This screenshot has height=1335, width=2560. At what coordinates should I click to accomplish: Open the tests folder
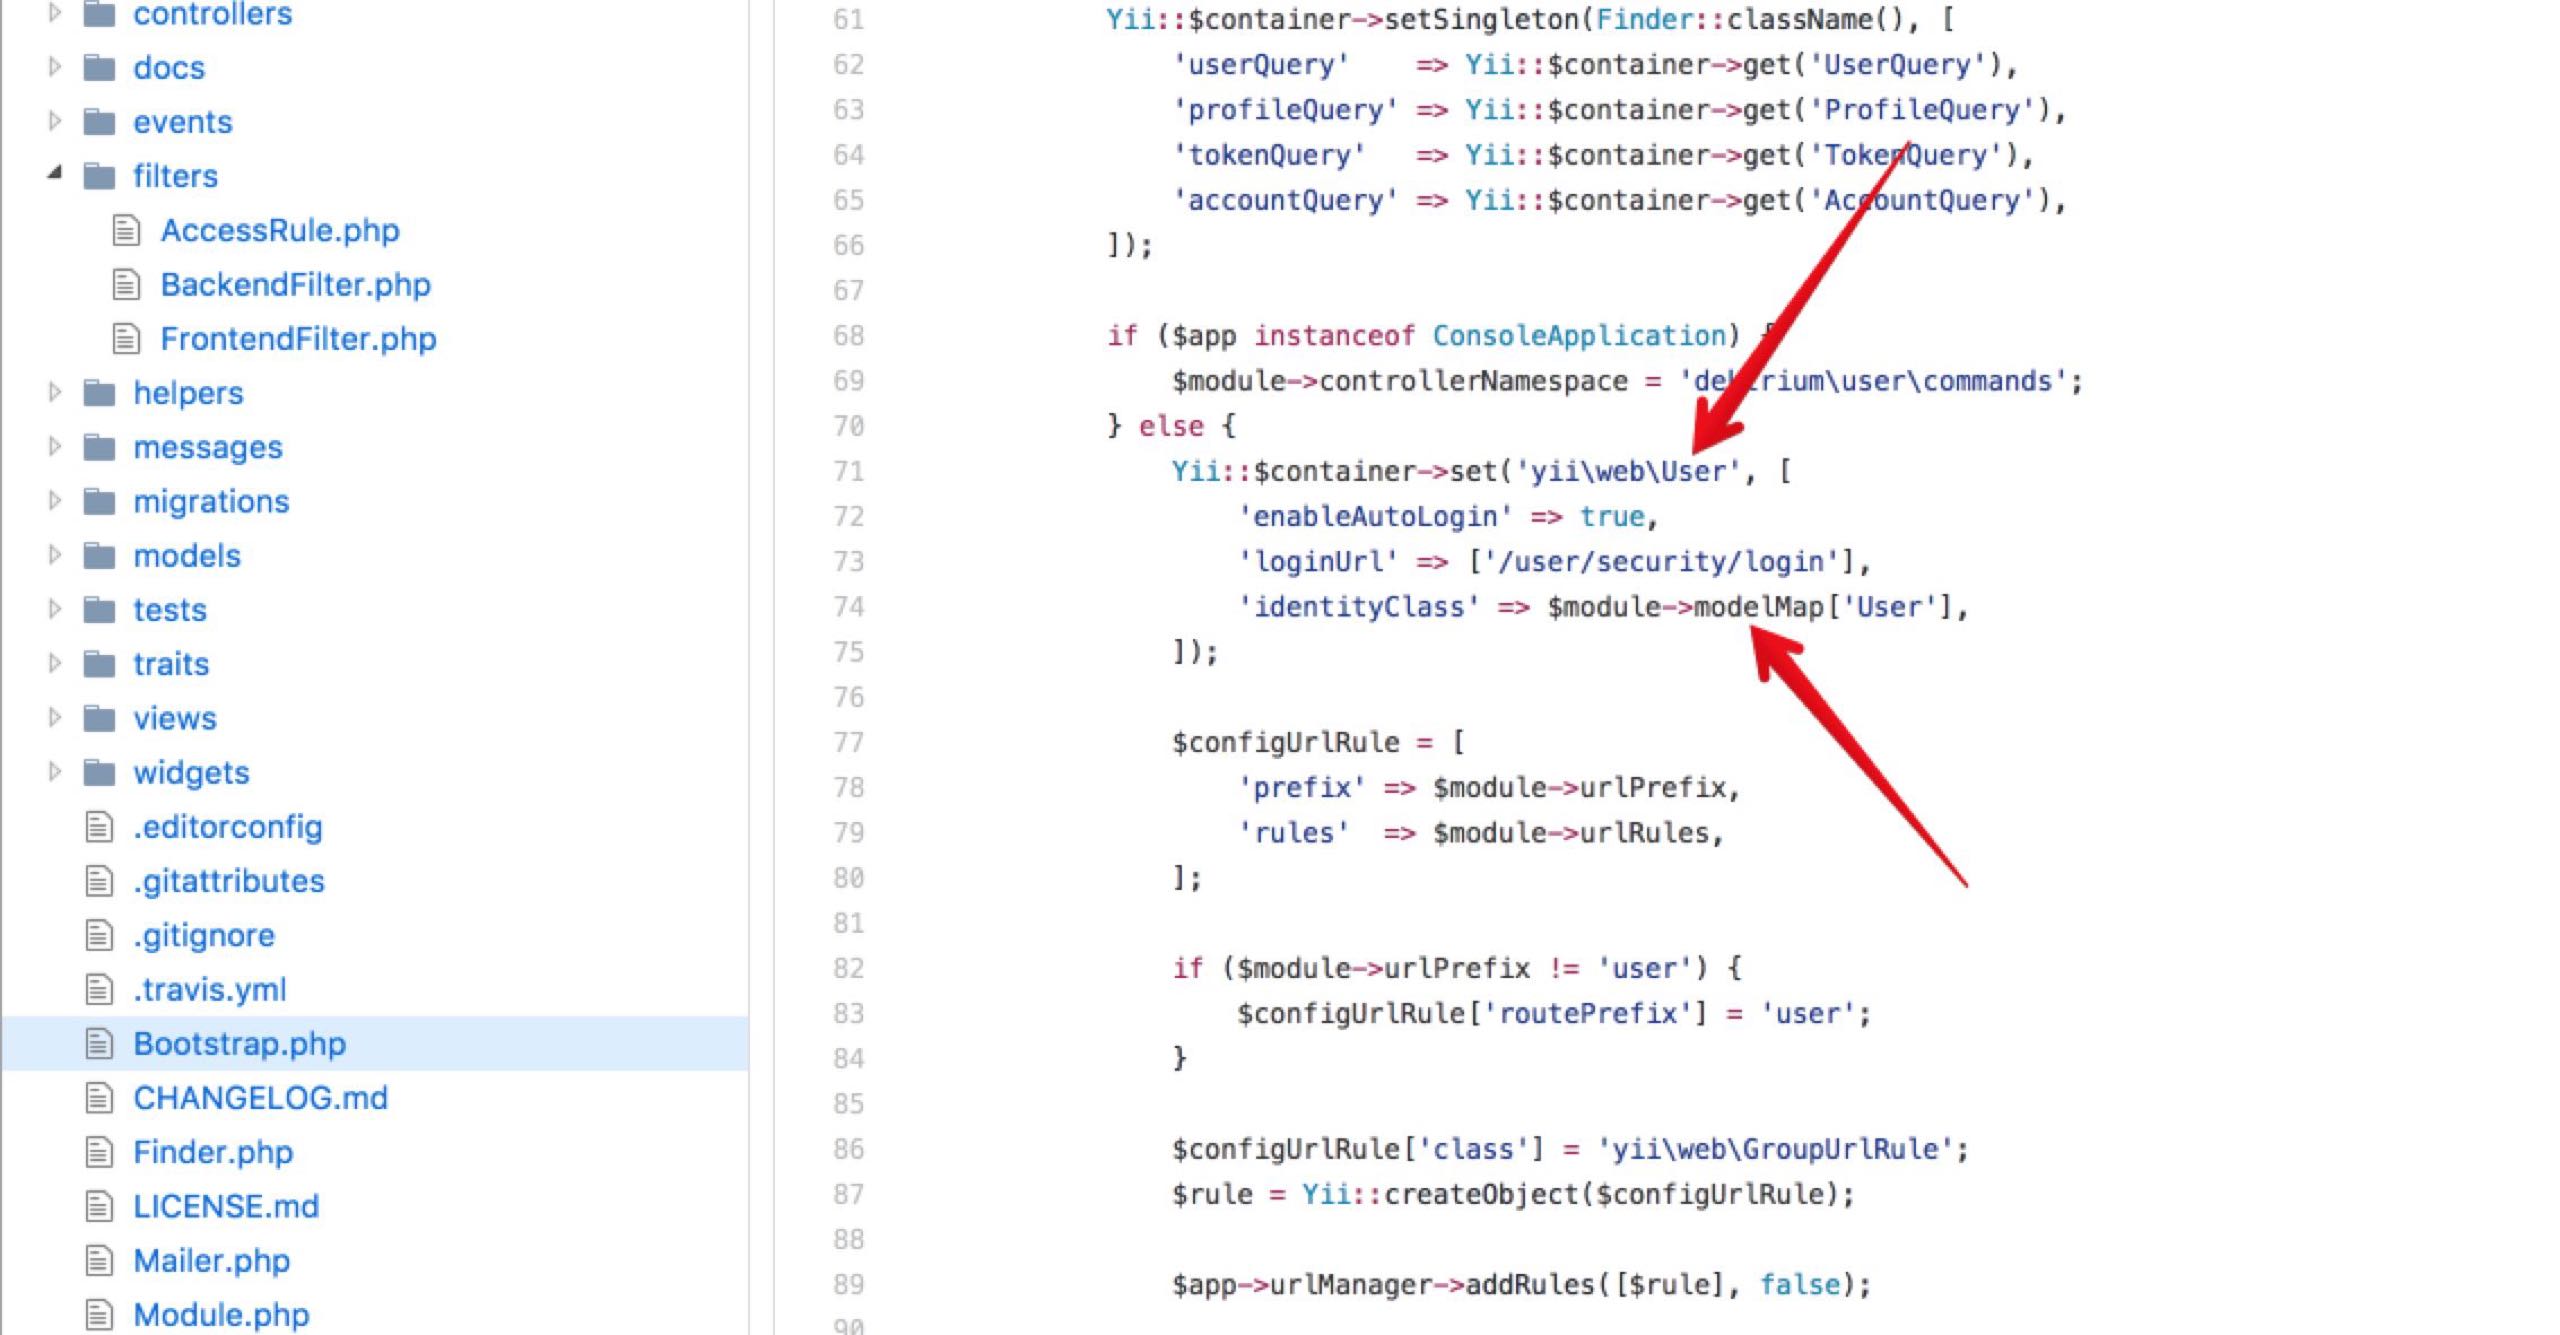pos(170,610)
